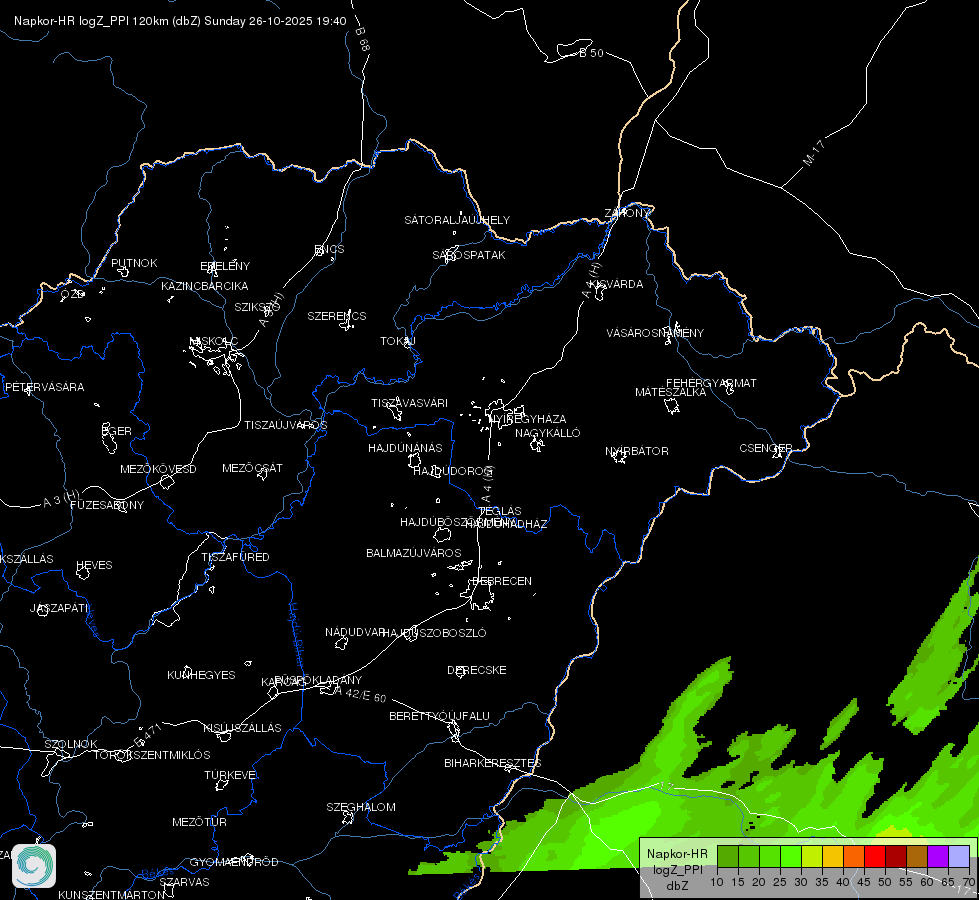Click the PUTNOK town label

[134, 263]
